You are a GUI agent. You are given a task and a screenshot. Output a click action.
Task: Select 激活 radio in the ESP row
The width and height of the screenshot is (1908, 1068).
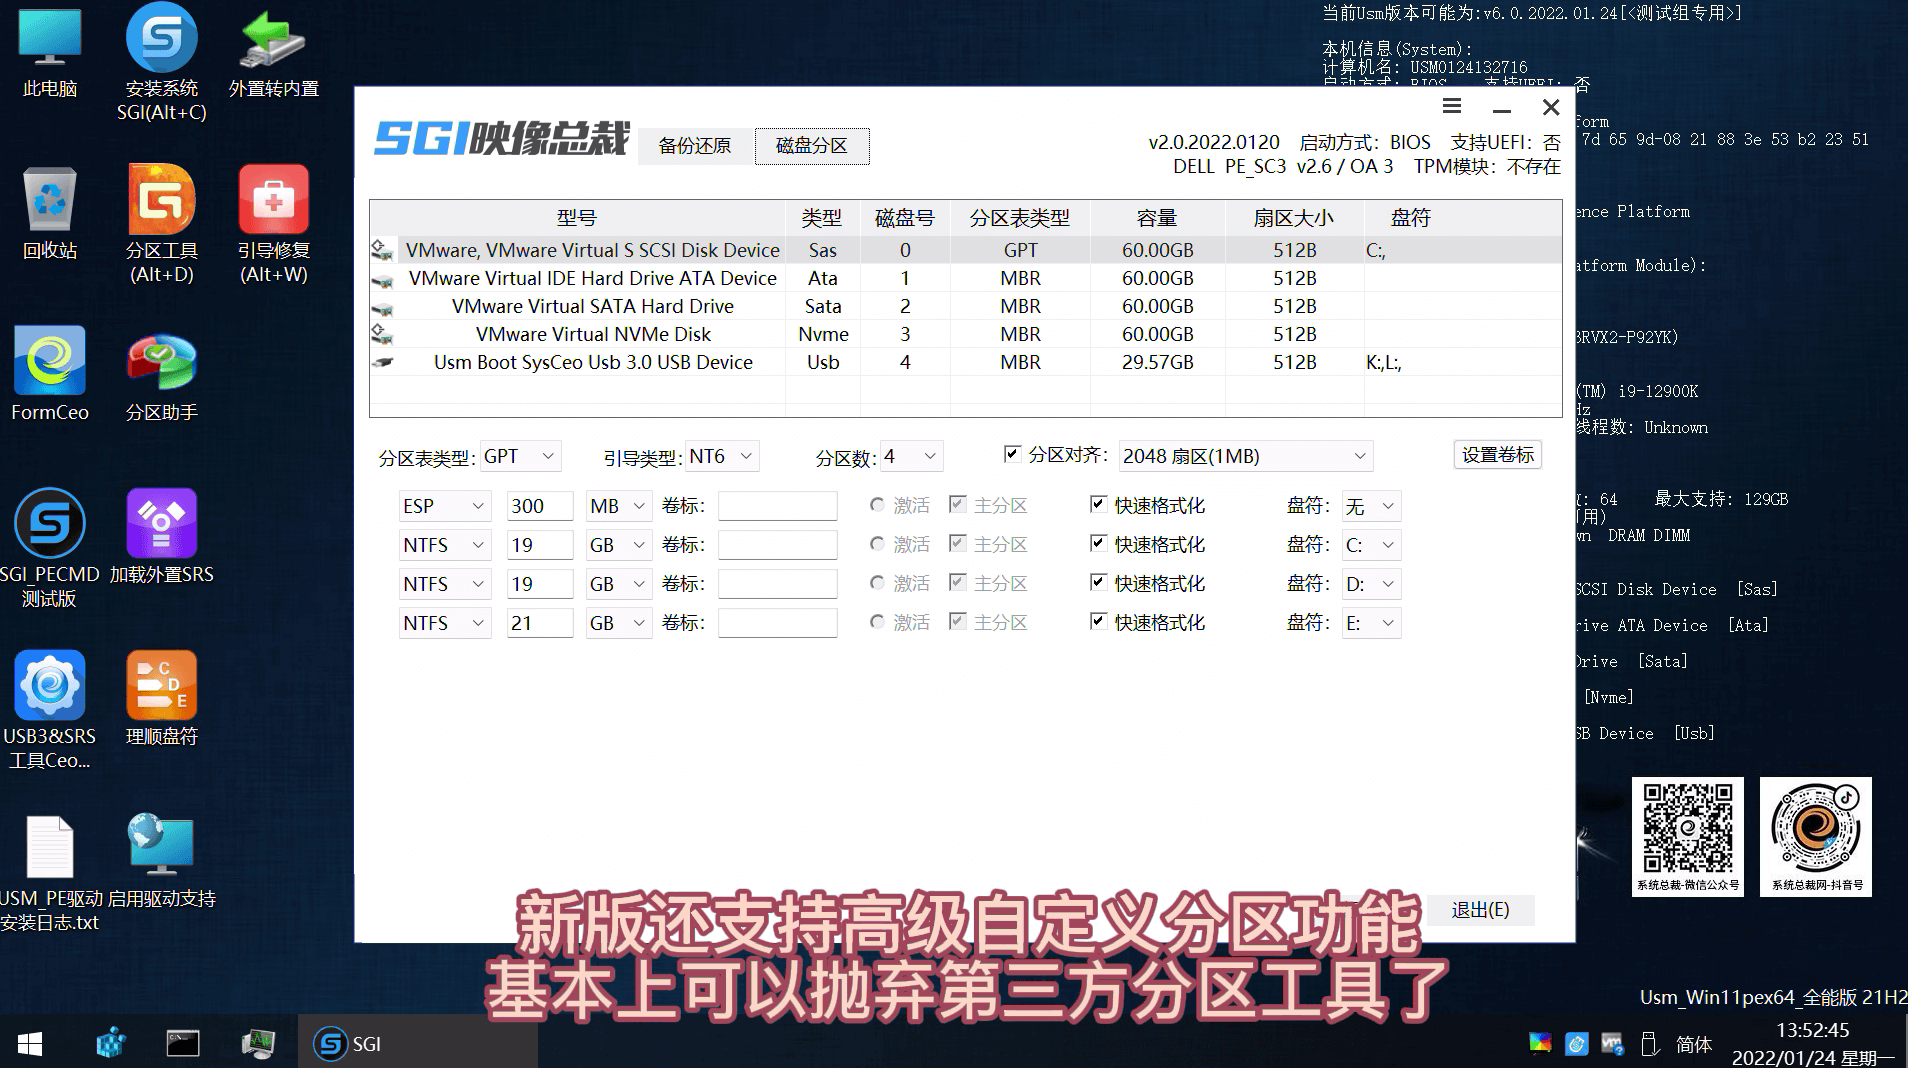877,505
